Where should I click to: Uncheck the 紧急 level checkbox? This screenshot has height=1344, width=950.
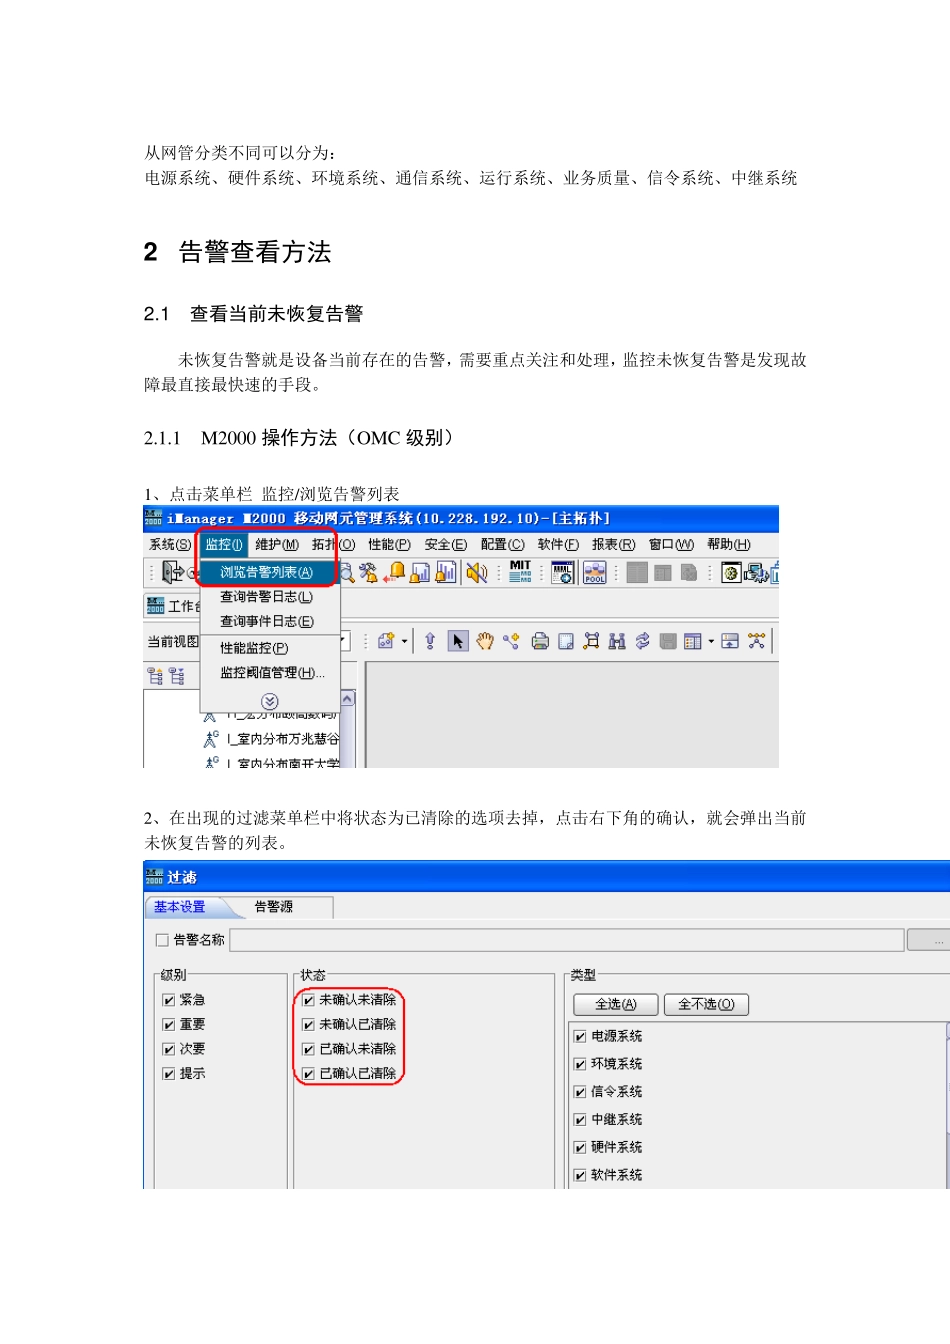click(169, 1000)
